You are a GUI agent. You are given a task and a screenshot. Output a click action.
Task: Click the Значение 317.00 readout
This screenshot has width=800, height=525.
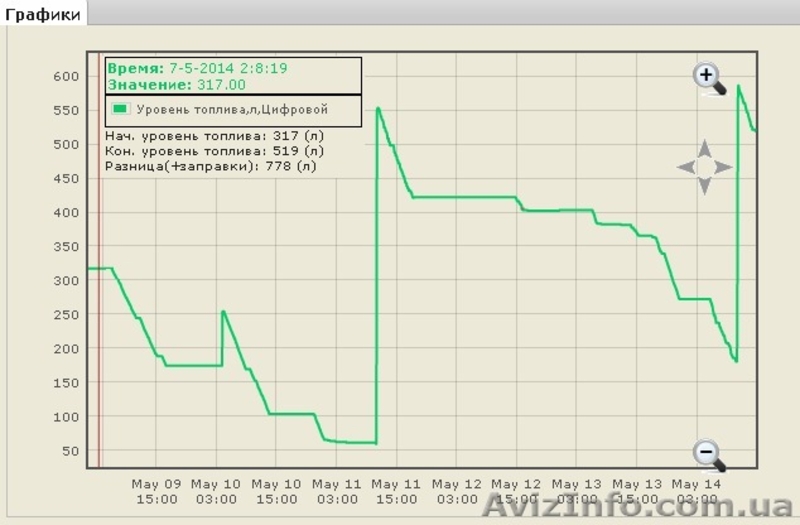[176, 85]
